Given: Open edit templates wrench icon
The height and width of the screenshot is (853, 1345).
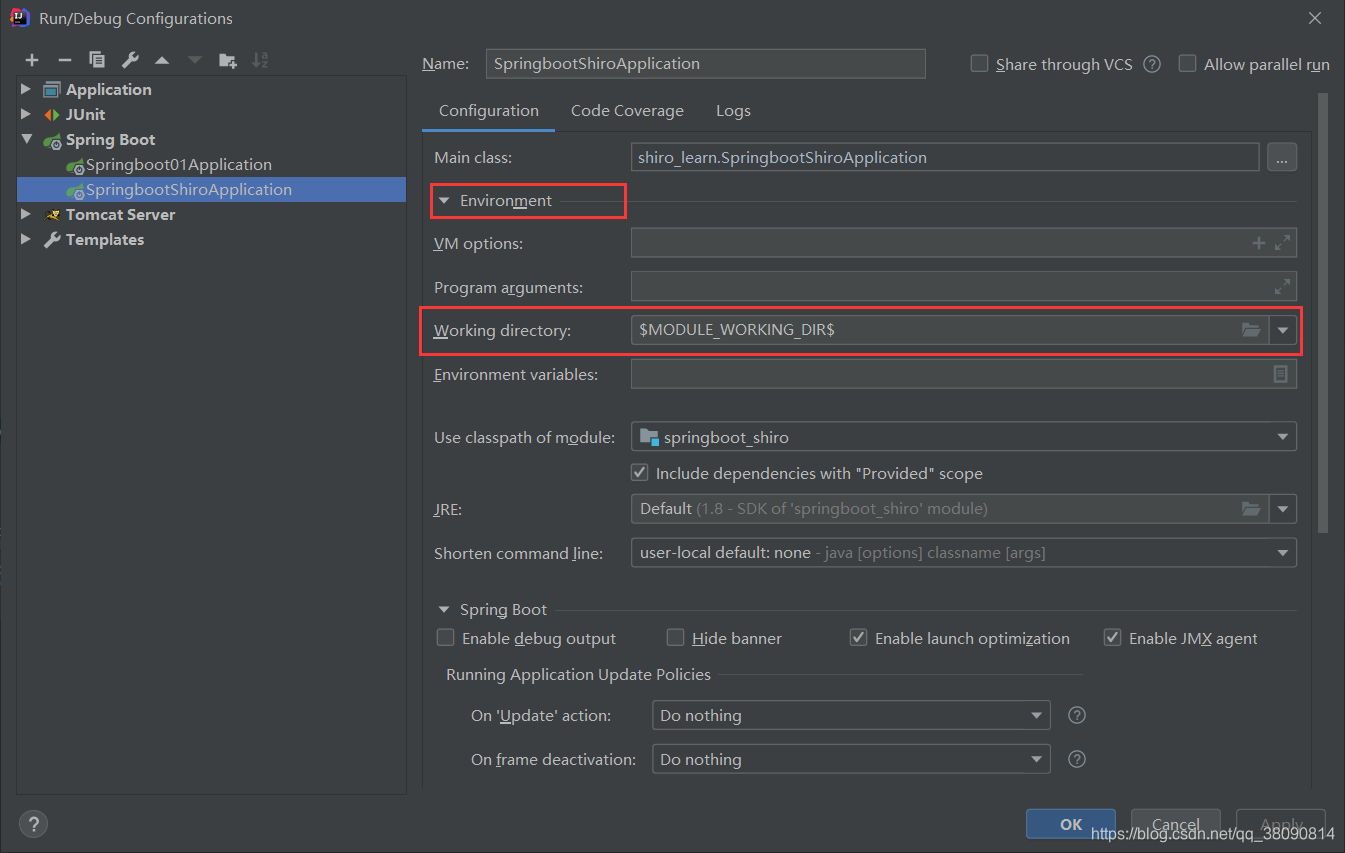Looking at the screenshot, I should pyautogui.click(x=129, y=61).
